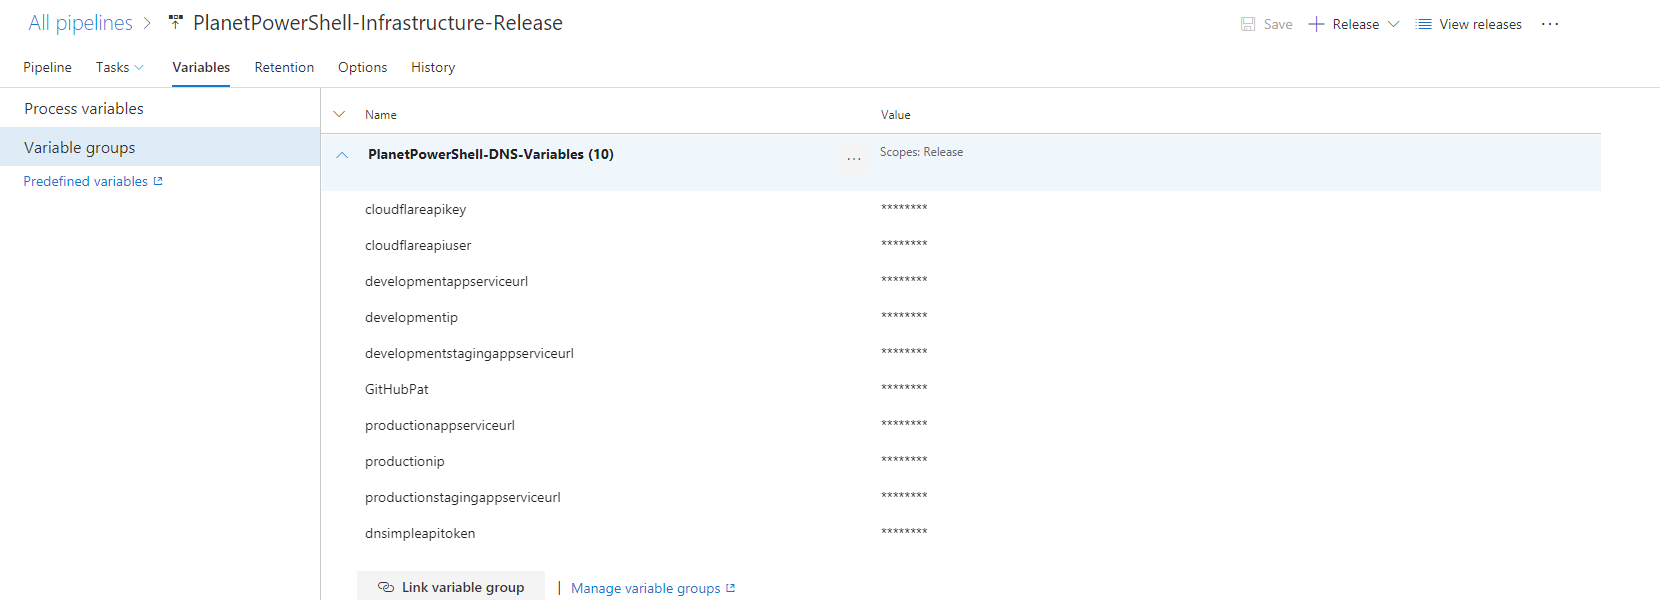Open the top-right more actions ellipsis
Screen dimensions: 1660x600
[x=1550, y=24]
